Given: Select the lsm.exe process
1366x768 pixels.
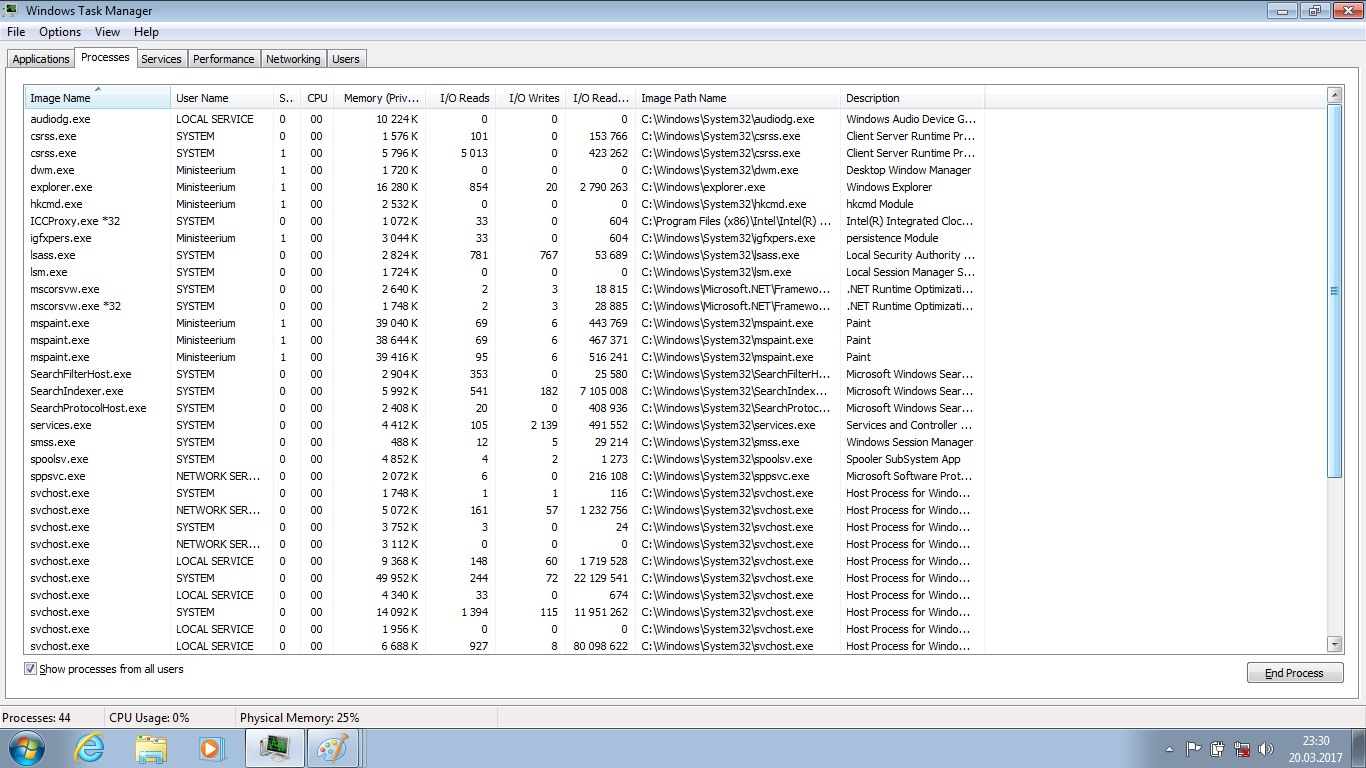Looking at the screenshot, I should [505, 272].
